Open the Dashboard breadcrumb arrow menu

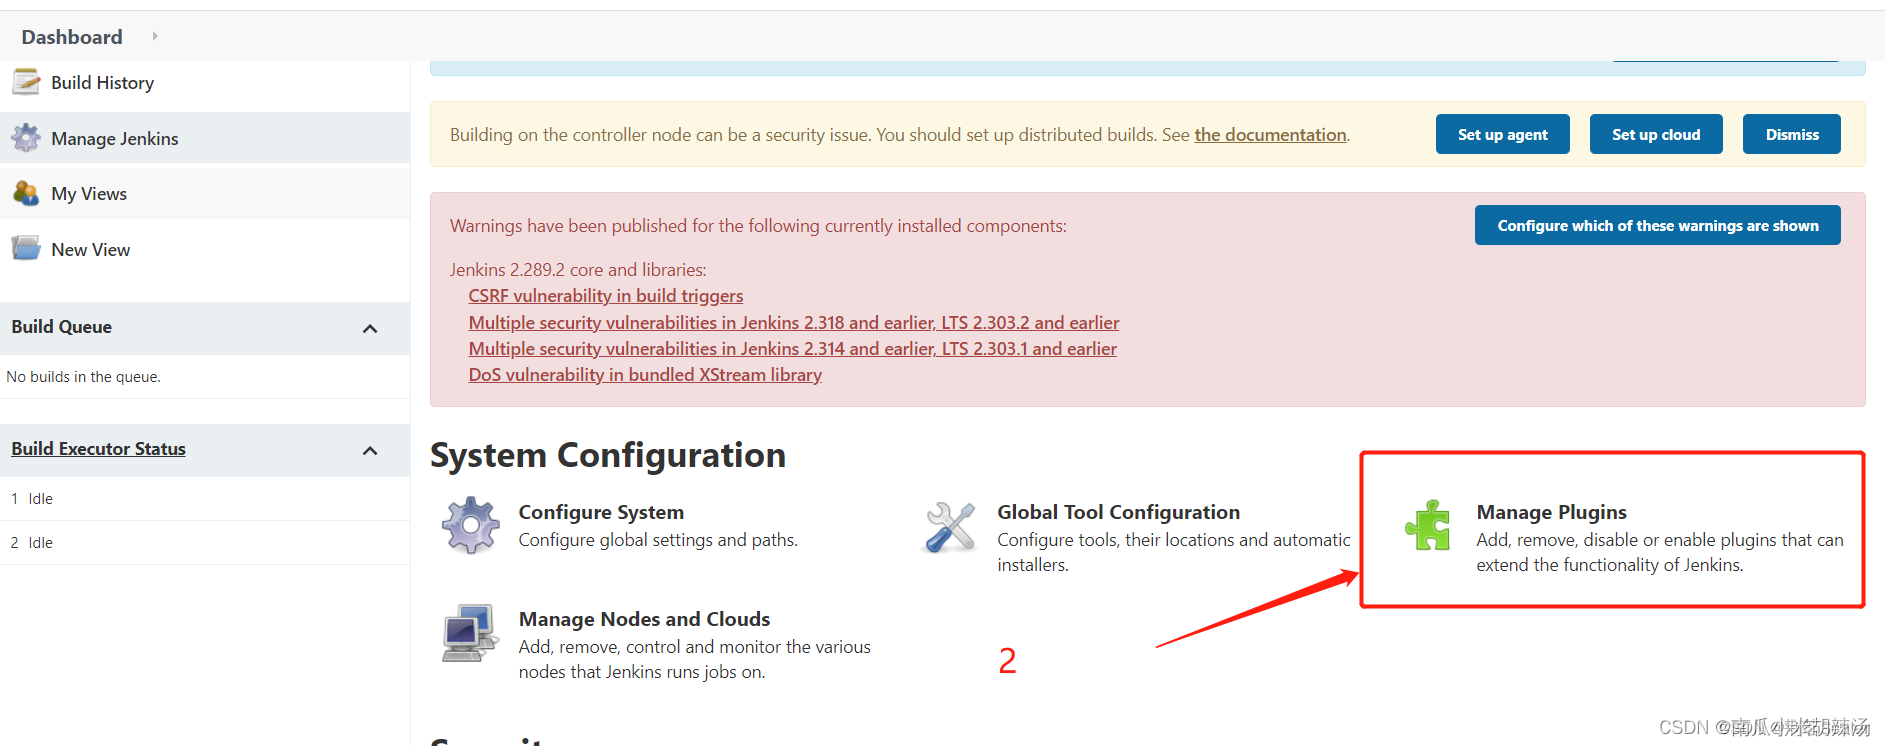pyautogui.click(x=154, y=36)
